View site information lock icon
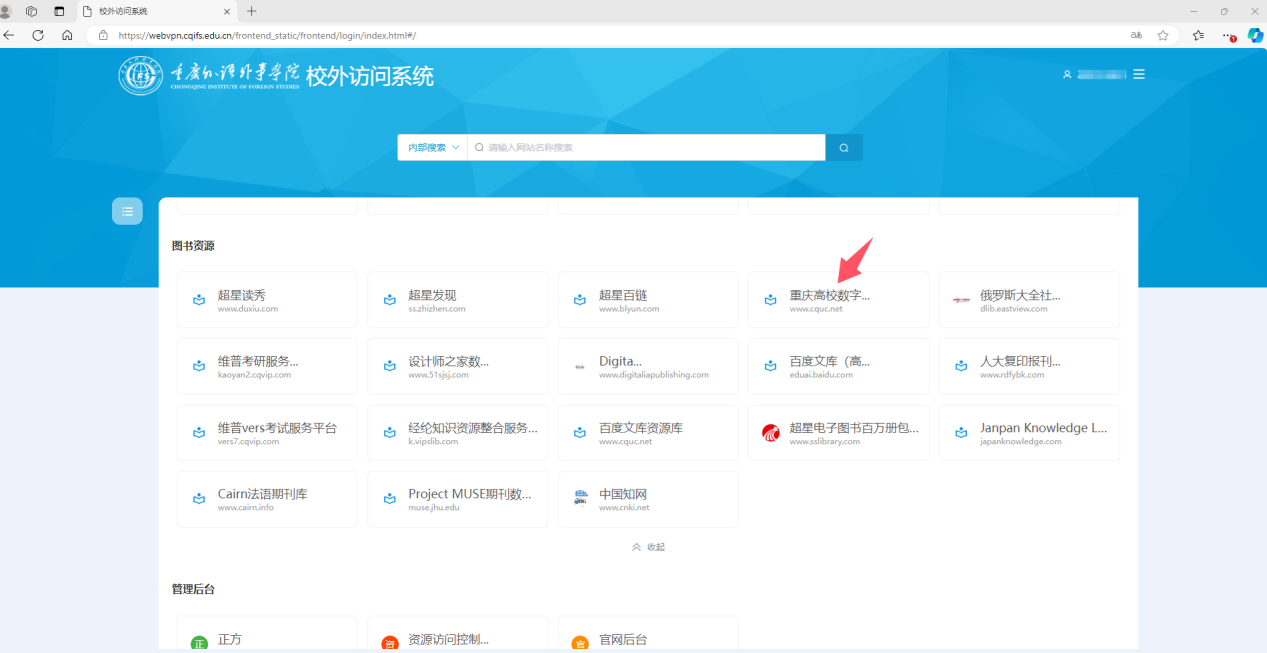Image resolution: width=1267 pixels, height=653 pixels. pyautogui.click(x=103, y=35)
